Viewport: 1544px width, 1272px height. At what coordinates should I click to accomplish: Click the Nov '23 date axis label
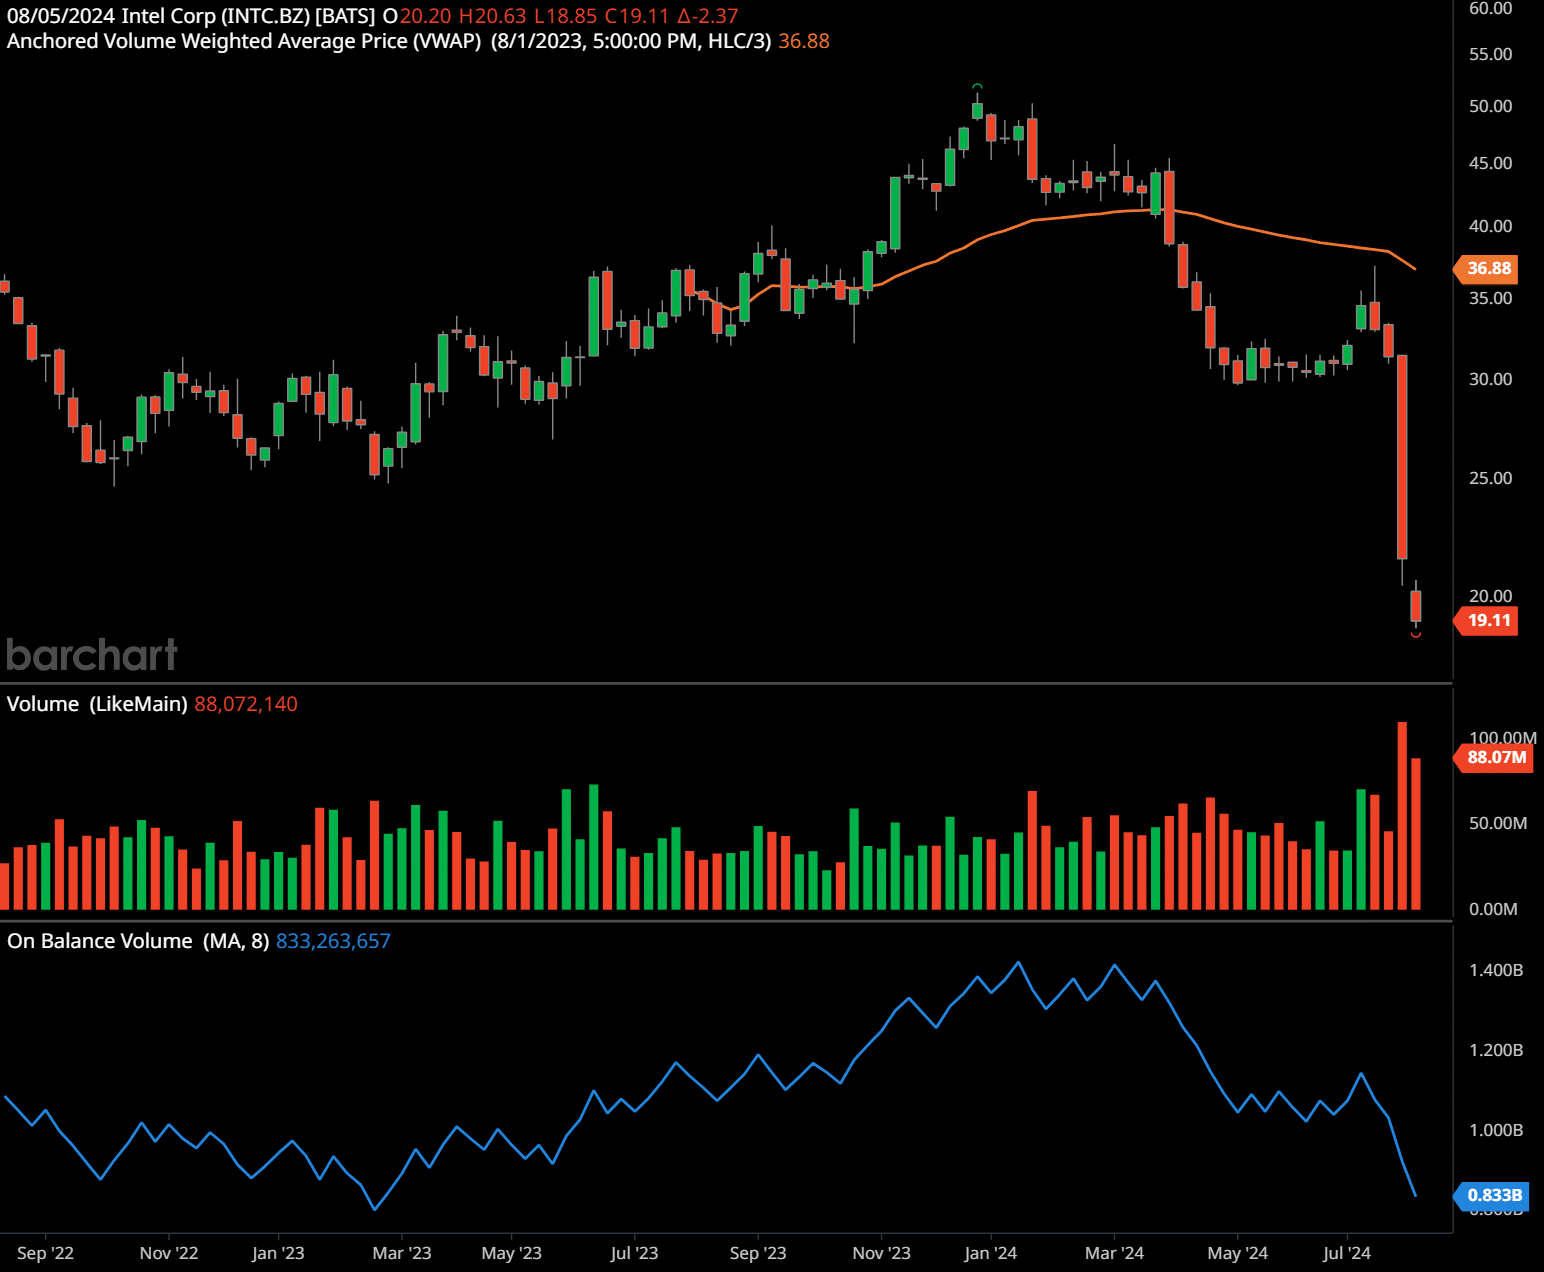(881, 1253)
